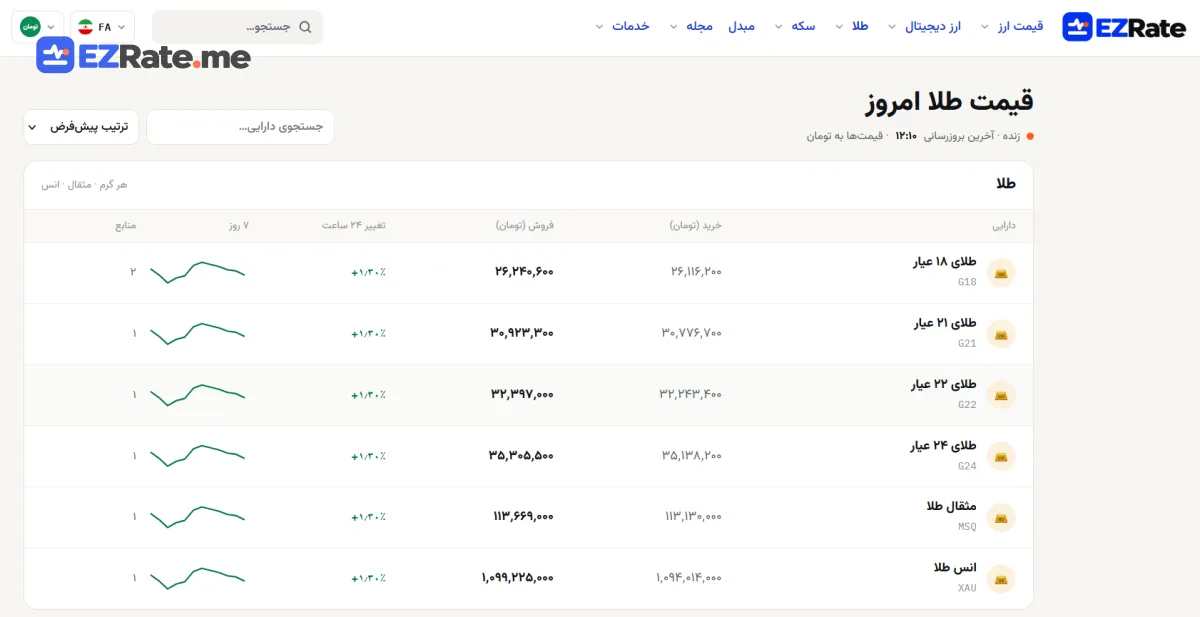The image size is (1200, 617).
Task: Click 24h change percentage in XAU row
Action: click(x=368, y=578)
